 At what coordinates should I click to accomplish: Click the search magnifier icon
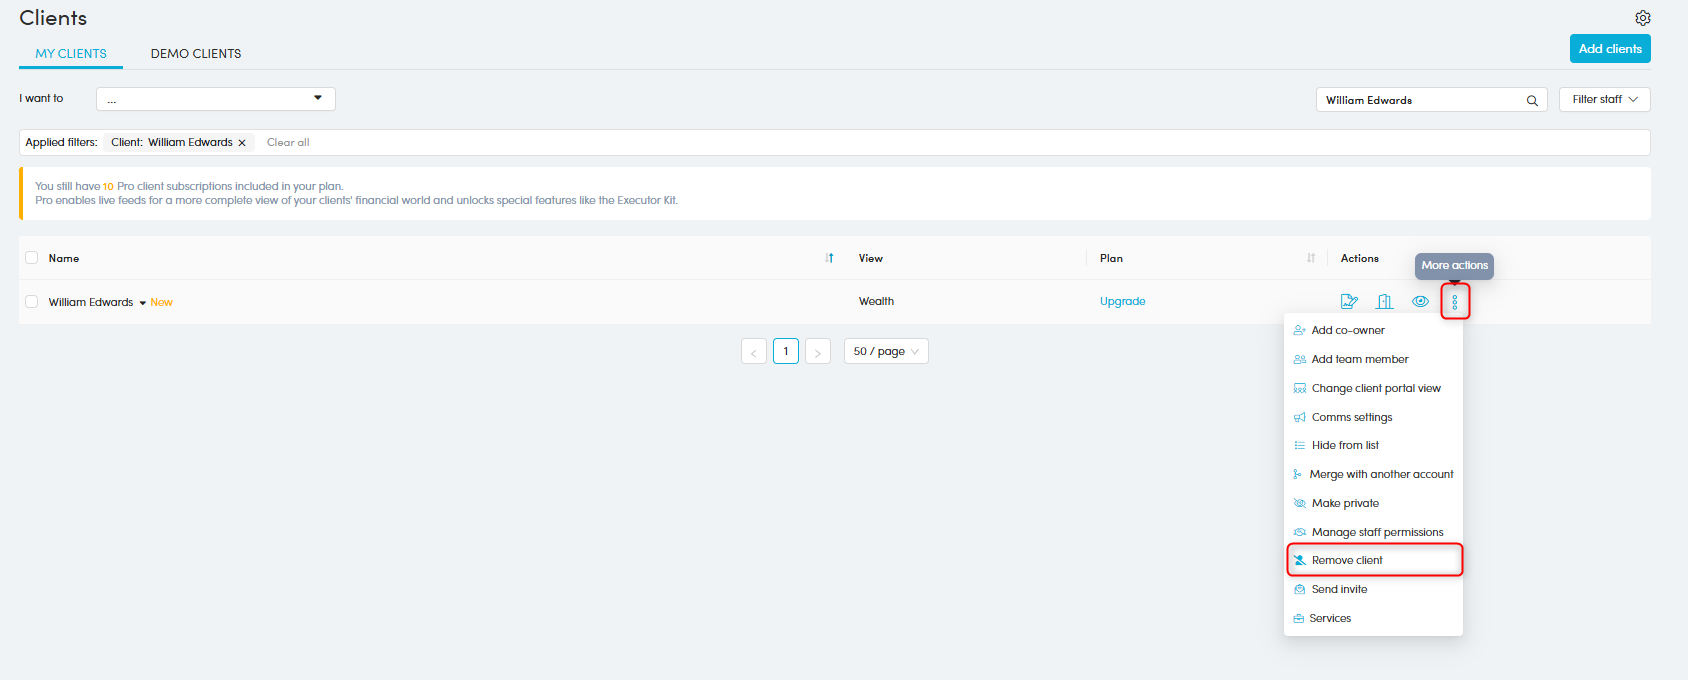[1531, 100]
